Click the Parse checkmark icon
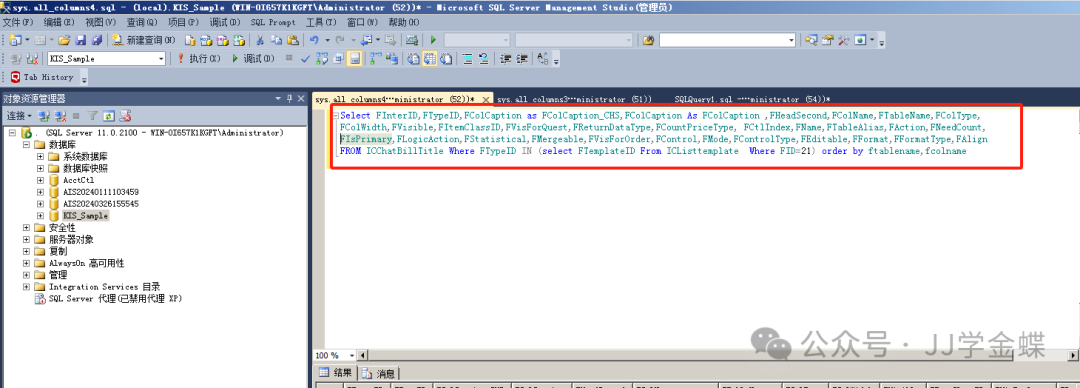 point(306,59)
